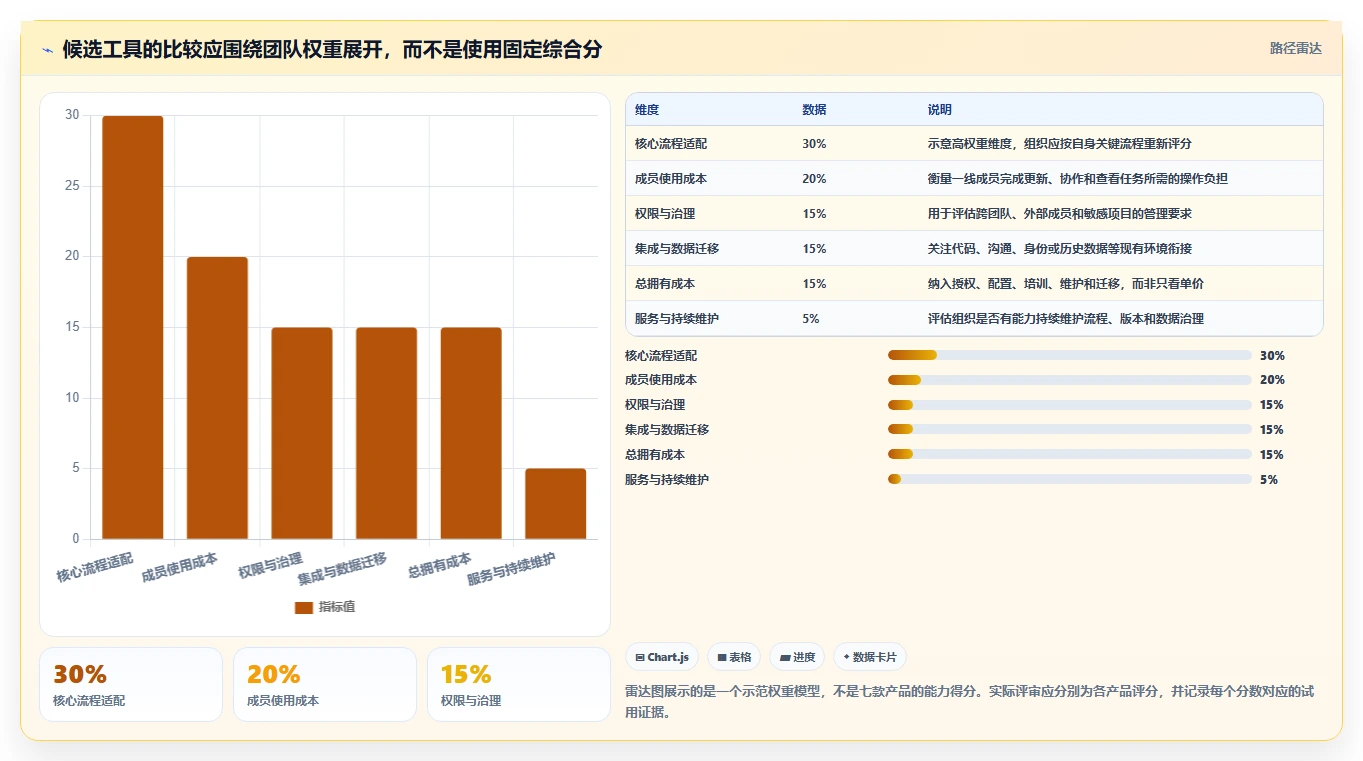Click table cell 服务与持续维护 in 维度 column
Screen dimensions: 1363x761
click(x=677, y=319)
